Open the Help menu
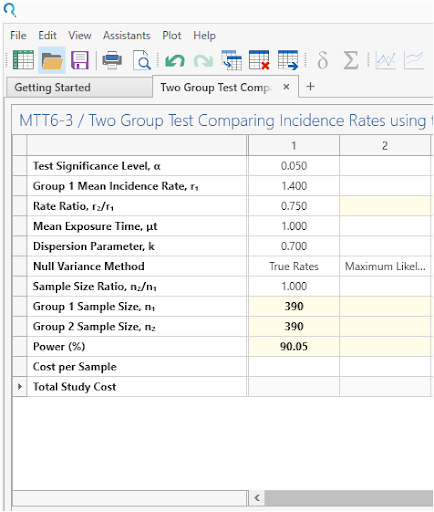The image size is (434, 512). (205, 35)
